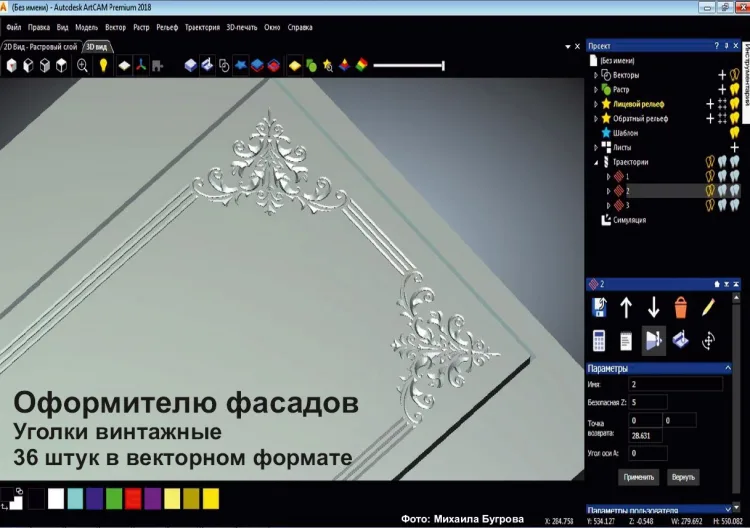Click the zoom magnifier icon in 3D toolbar

pos(82,66)
